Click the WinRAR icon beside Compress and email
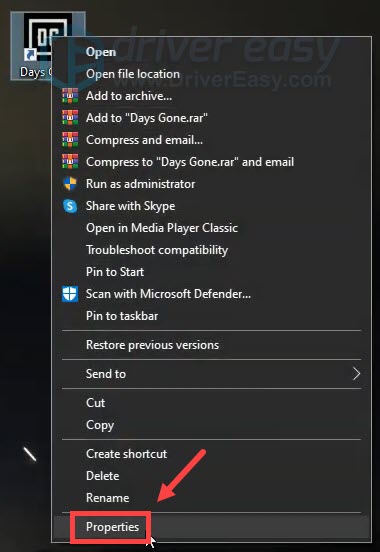Viewport: 380px width, 552px height. pyautogui.click(x=70, y=140)
